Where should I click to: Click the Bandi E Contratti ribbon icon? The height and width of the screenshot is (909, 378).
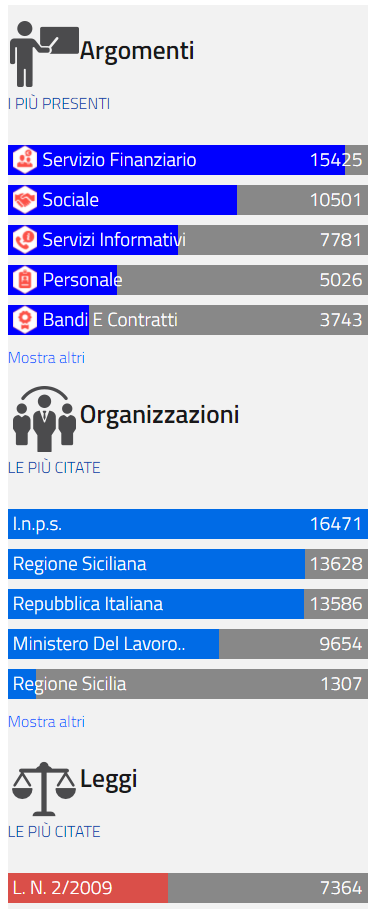(x=24, y=320)
